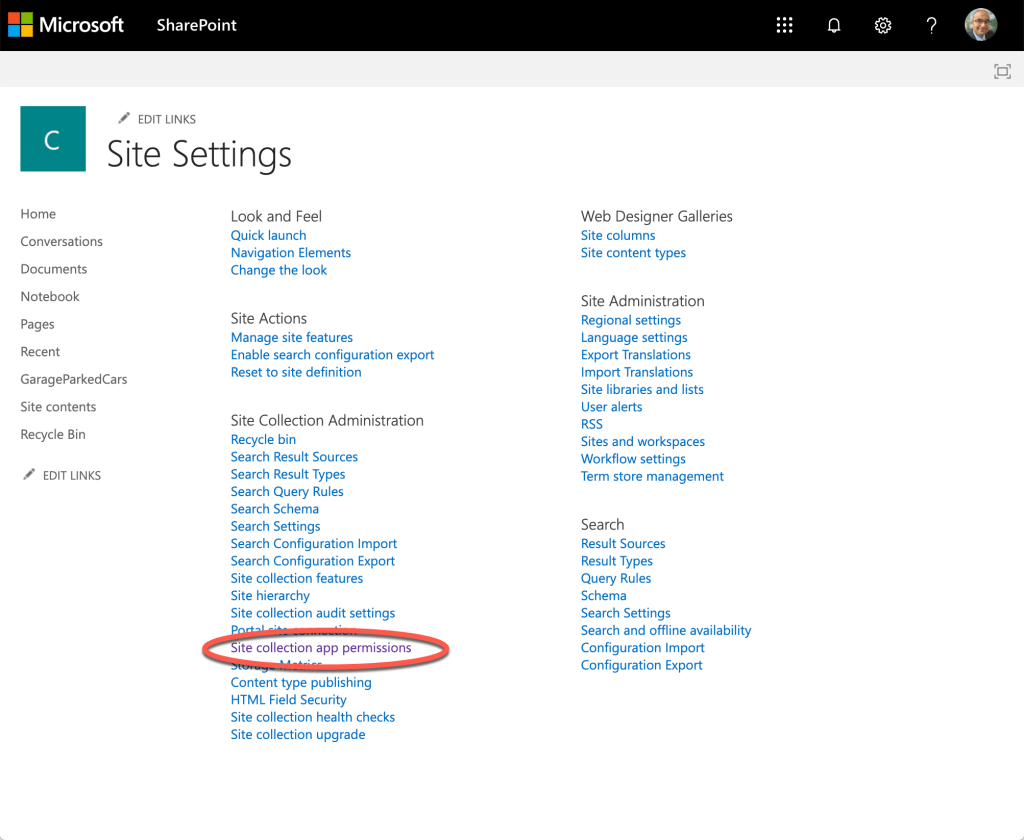Click the green C site logo
The height and width of the screenshot is (840, 1024).
(x=53, y=139)
